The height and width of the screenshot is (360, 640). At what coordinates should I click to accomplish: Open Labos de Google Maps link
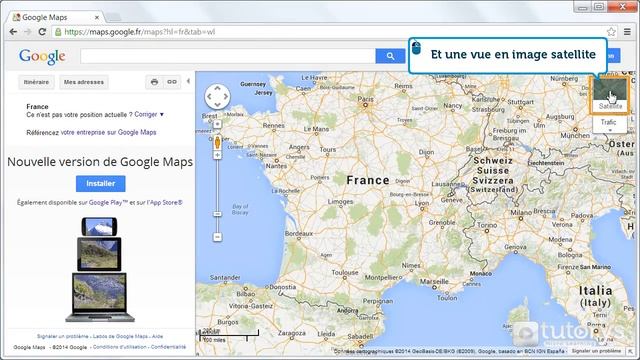pos(120,336)
